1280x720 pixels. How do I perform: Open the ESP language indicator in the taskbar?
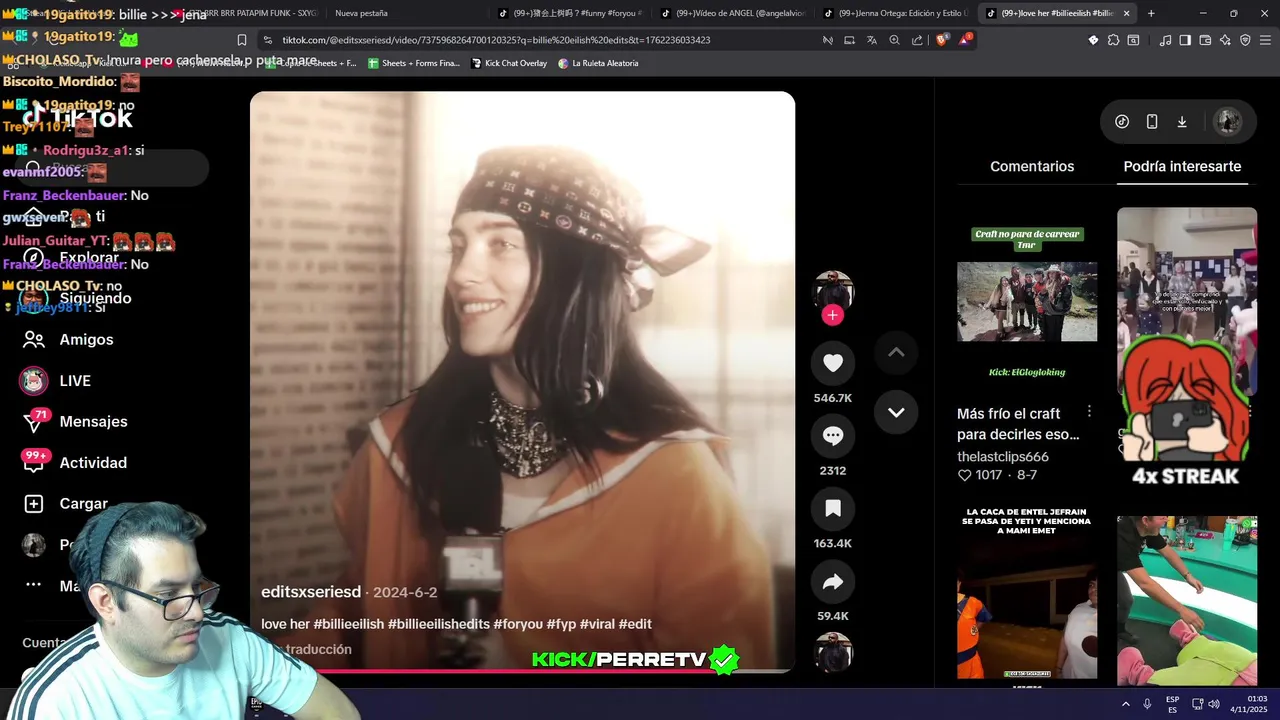[x=1172, y=704]
